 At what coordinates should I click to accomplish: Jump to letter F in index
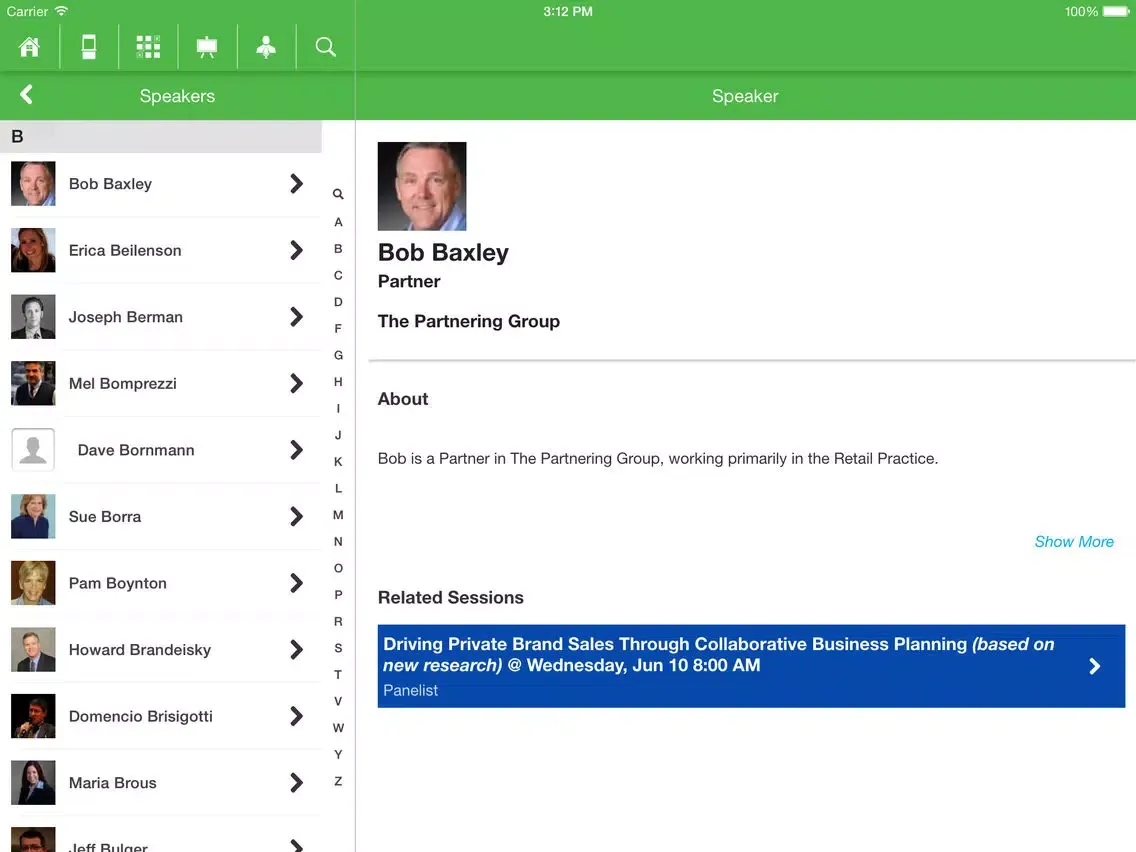(338, 329)
